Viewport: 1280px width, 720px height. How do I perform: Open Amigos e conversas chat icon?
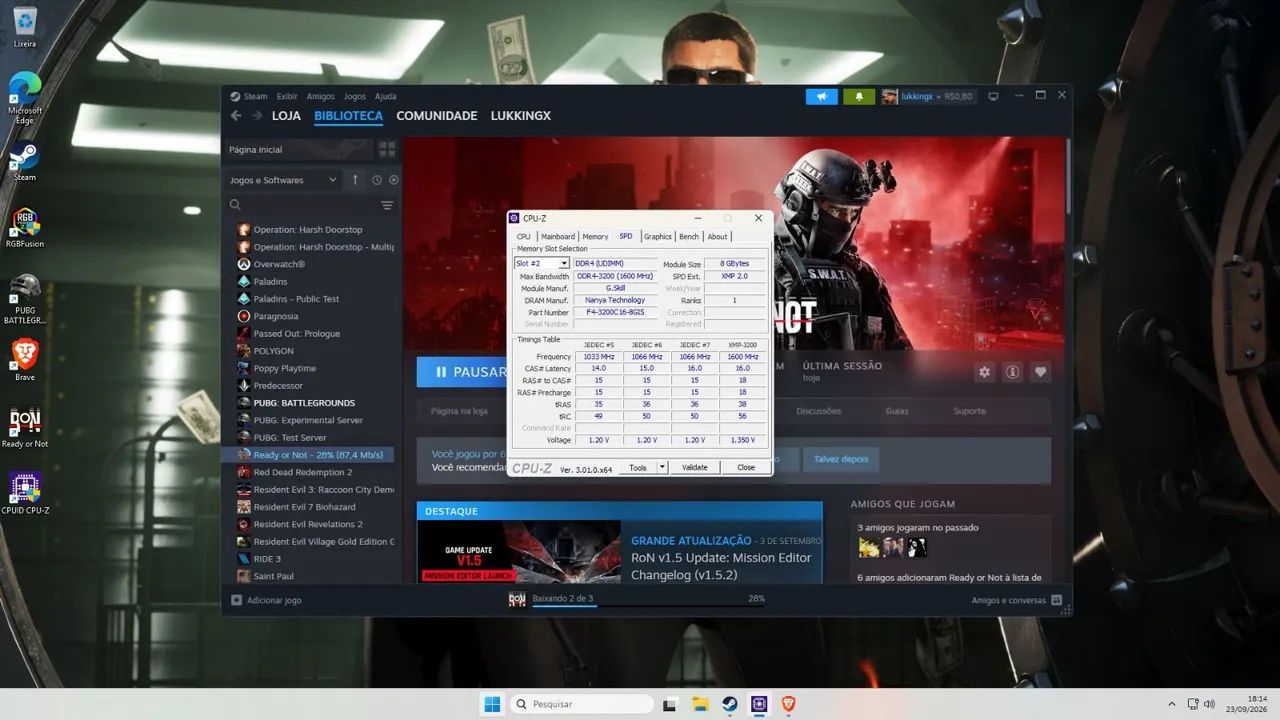(1056, 600)
